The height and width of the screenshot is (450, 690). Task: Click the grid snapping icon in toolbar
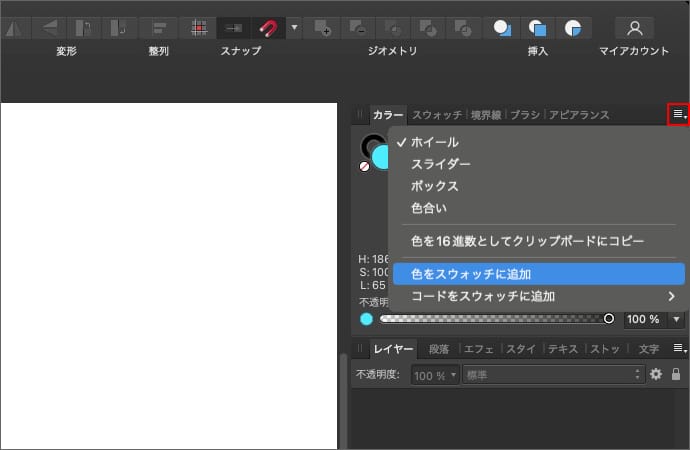pyautogui.click(x=199, y=27)
